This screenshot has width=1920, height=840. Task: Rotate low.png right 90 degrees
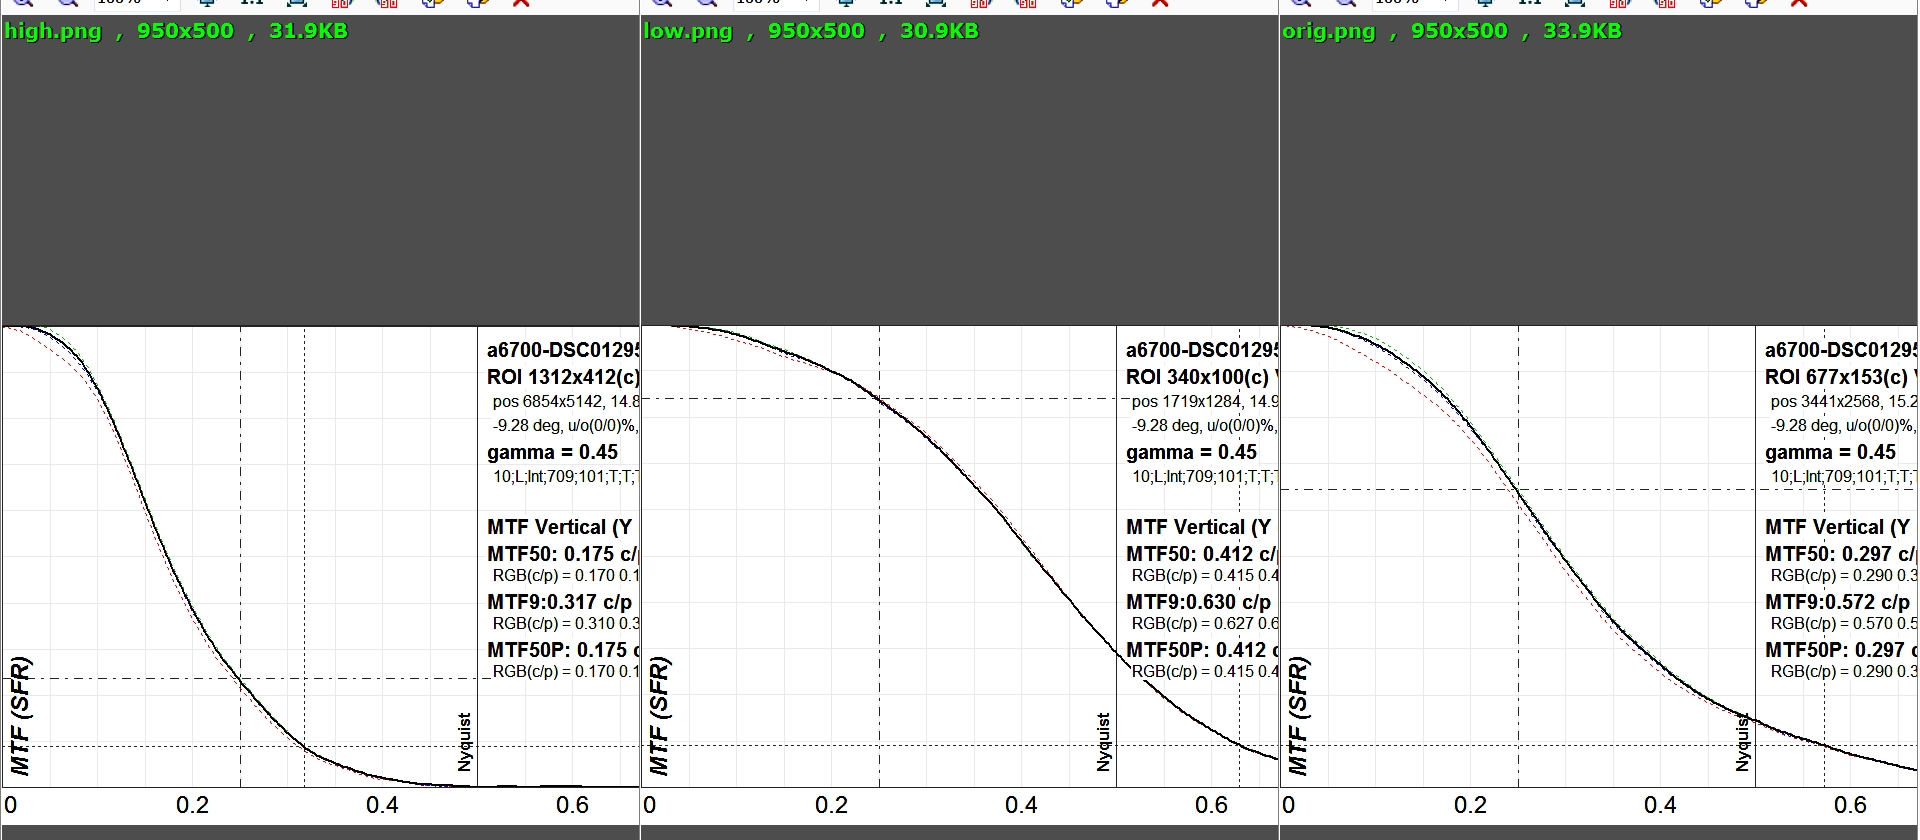tap(1025, 3)
